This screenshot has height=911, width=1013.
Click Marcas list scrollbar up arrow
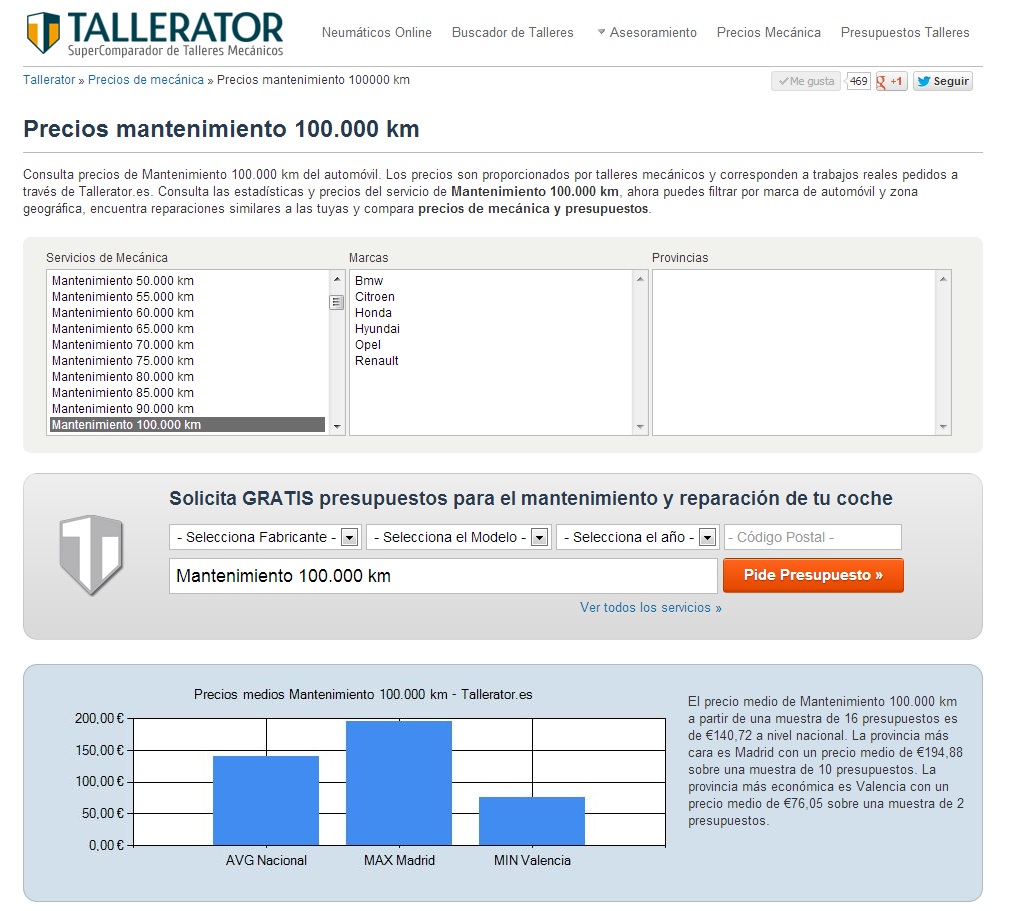pyautogui.click(x=640, y=279)
